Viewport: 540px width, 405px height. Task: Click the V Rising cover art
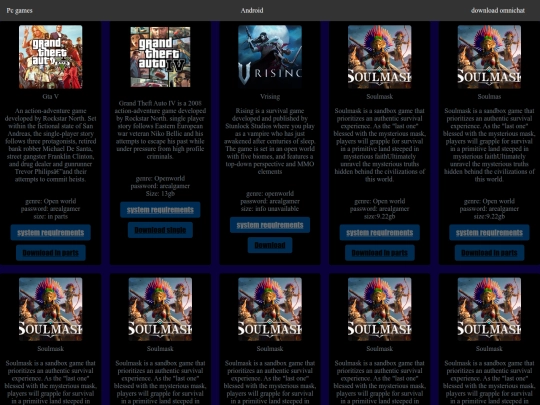point(270,57)
